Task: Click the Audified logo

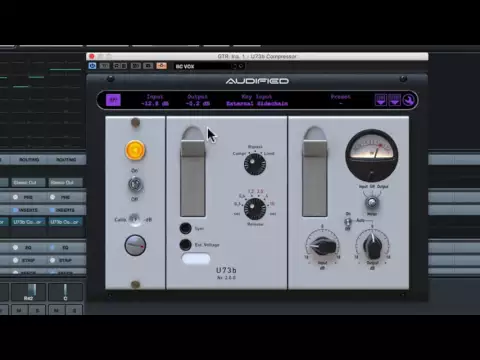Action: (257, 81)
